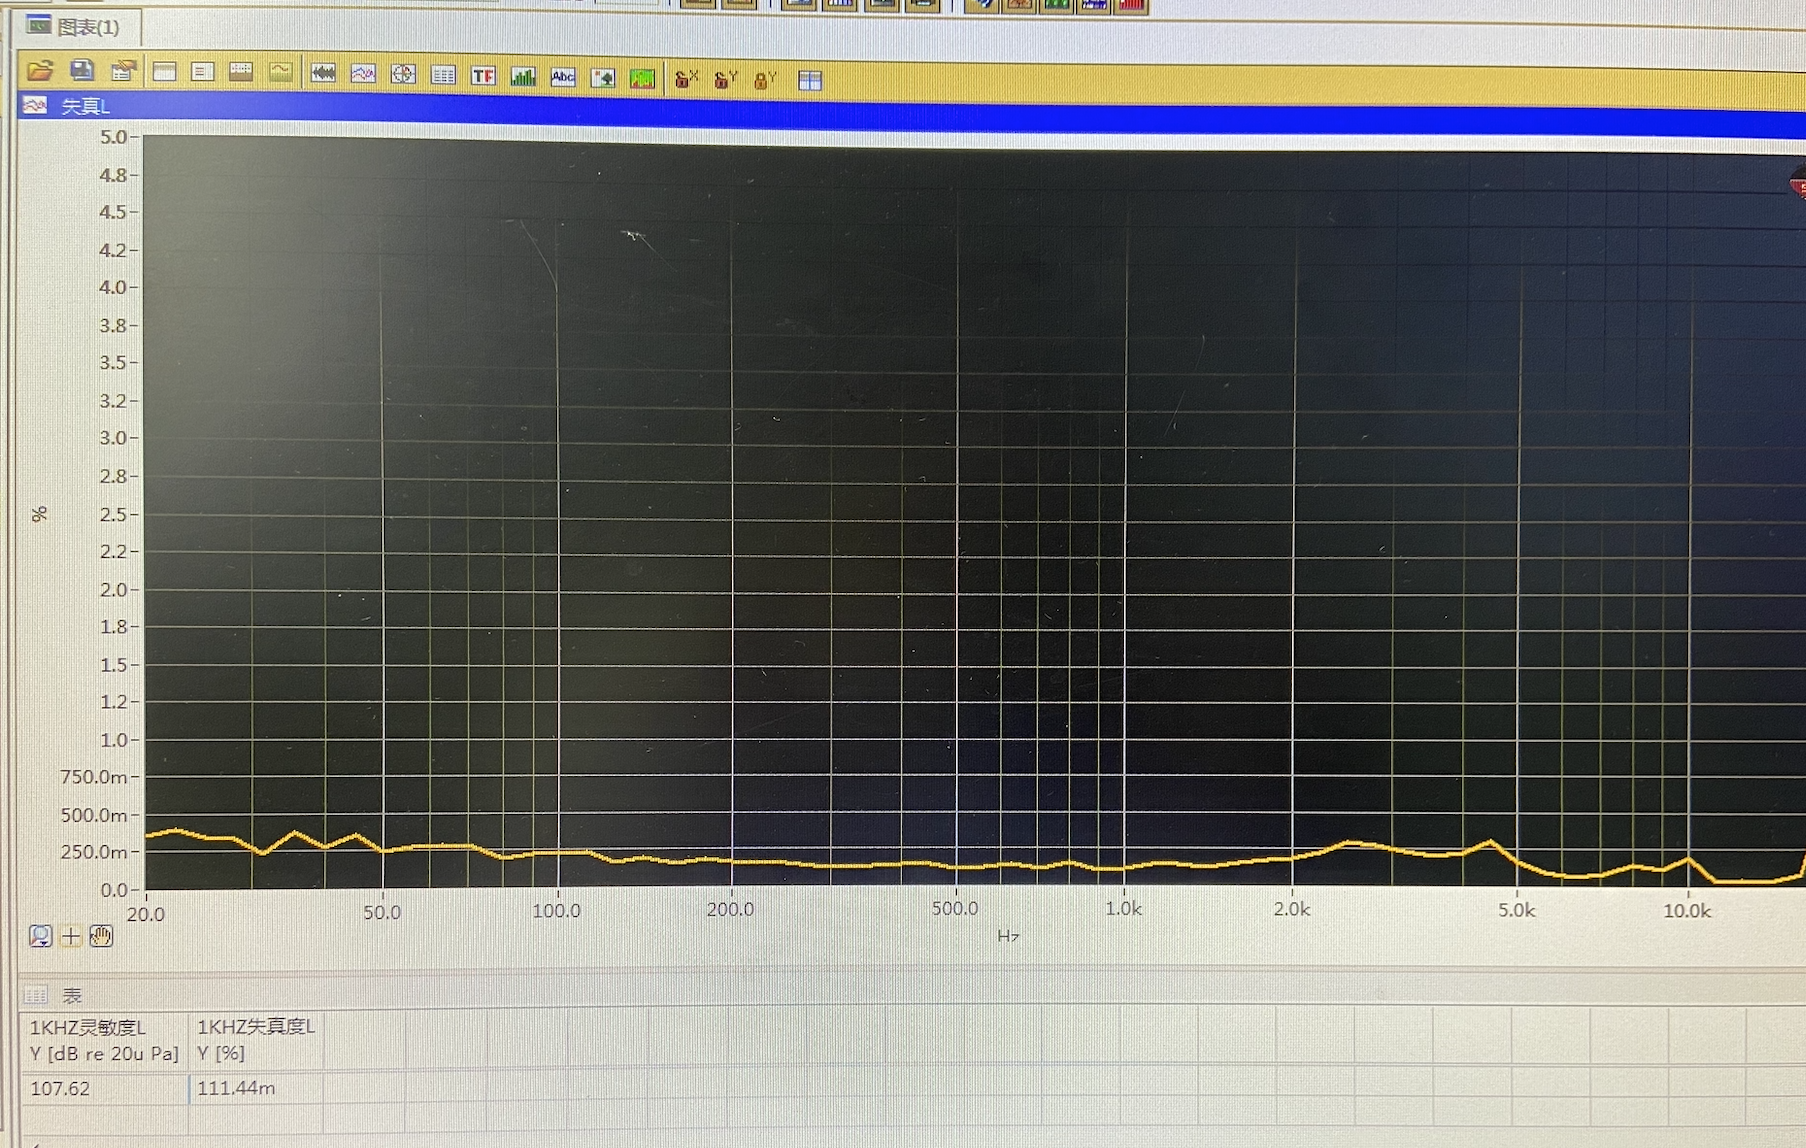Click the yellow distortion curve near 1.0k
This screenshot has height=1148, width=1806.
point(1123,867)
